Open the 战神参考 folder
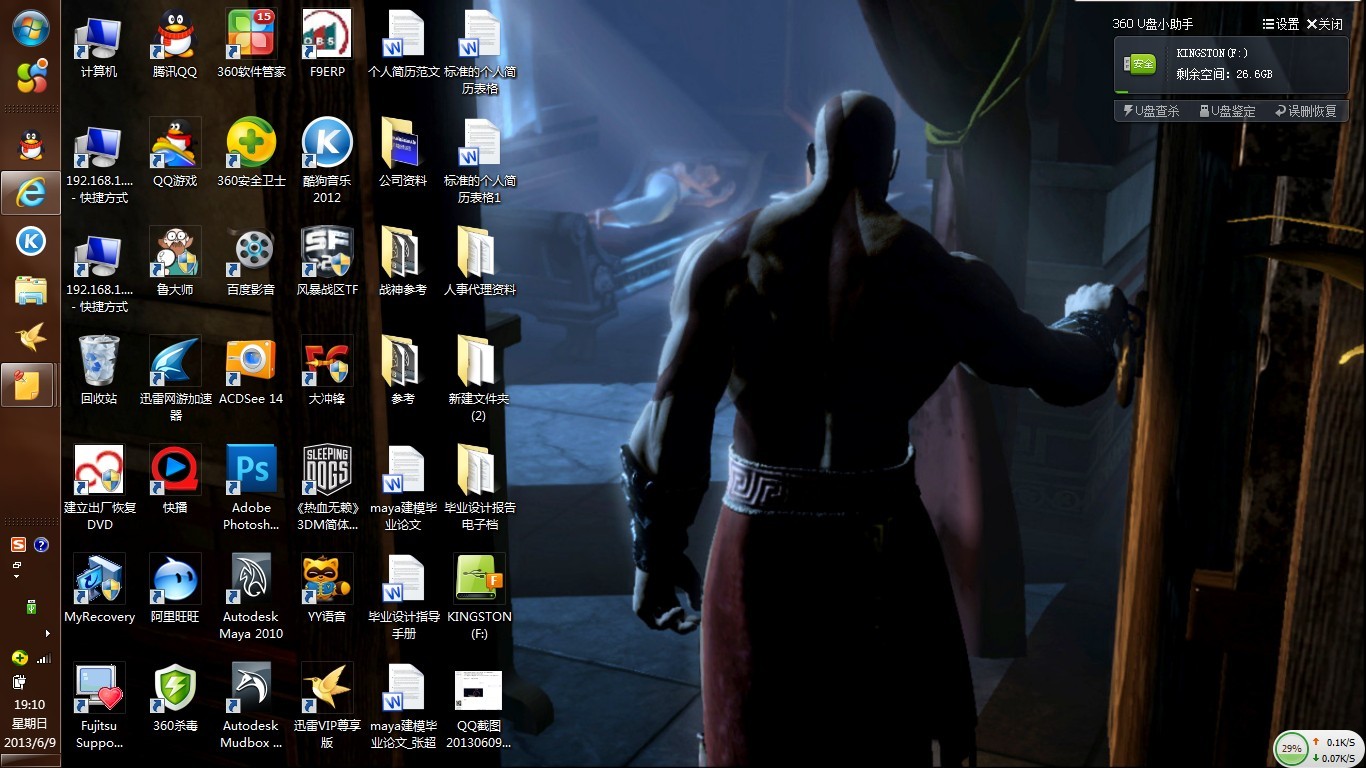Viewport: 1366px width, 768px height. coord(403,263)
